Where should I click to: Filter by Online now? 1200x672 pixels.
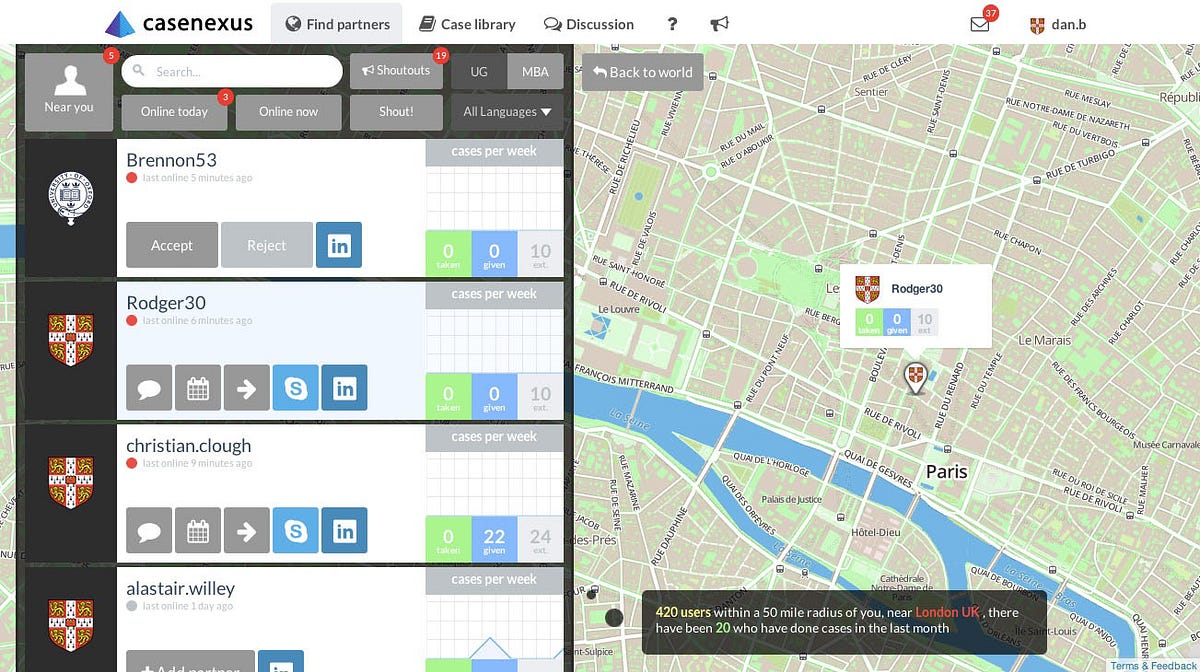pos(288,112)
